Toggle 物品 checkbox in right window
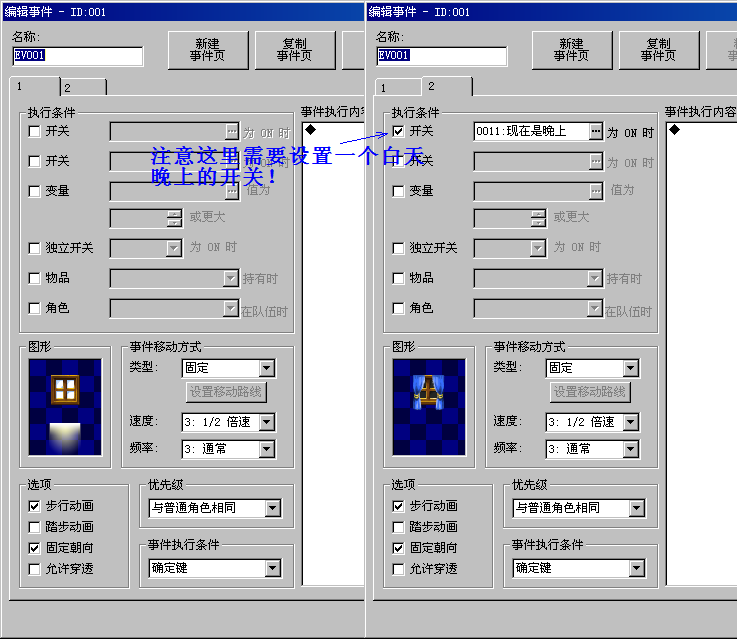Viewport: 737px width, 639px height. coord(398,278)
